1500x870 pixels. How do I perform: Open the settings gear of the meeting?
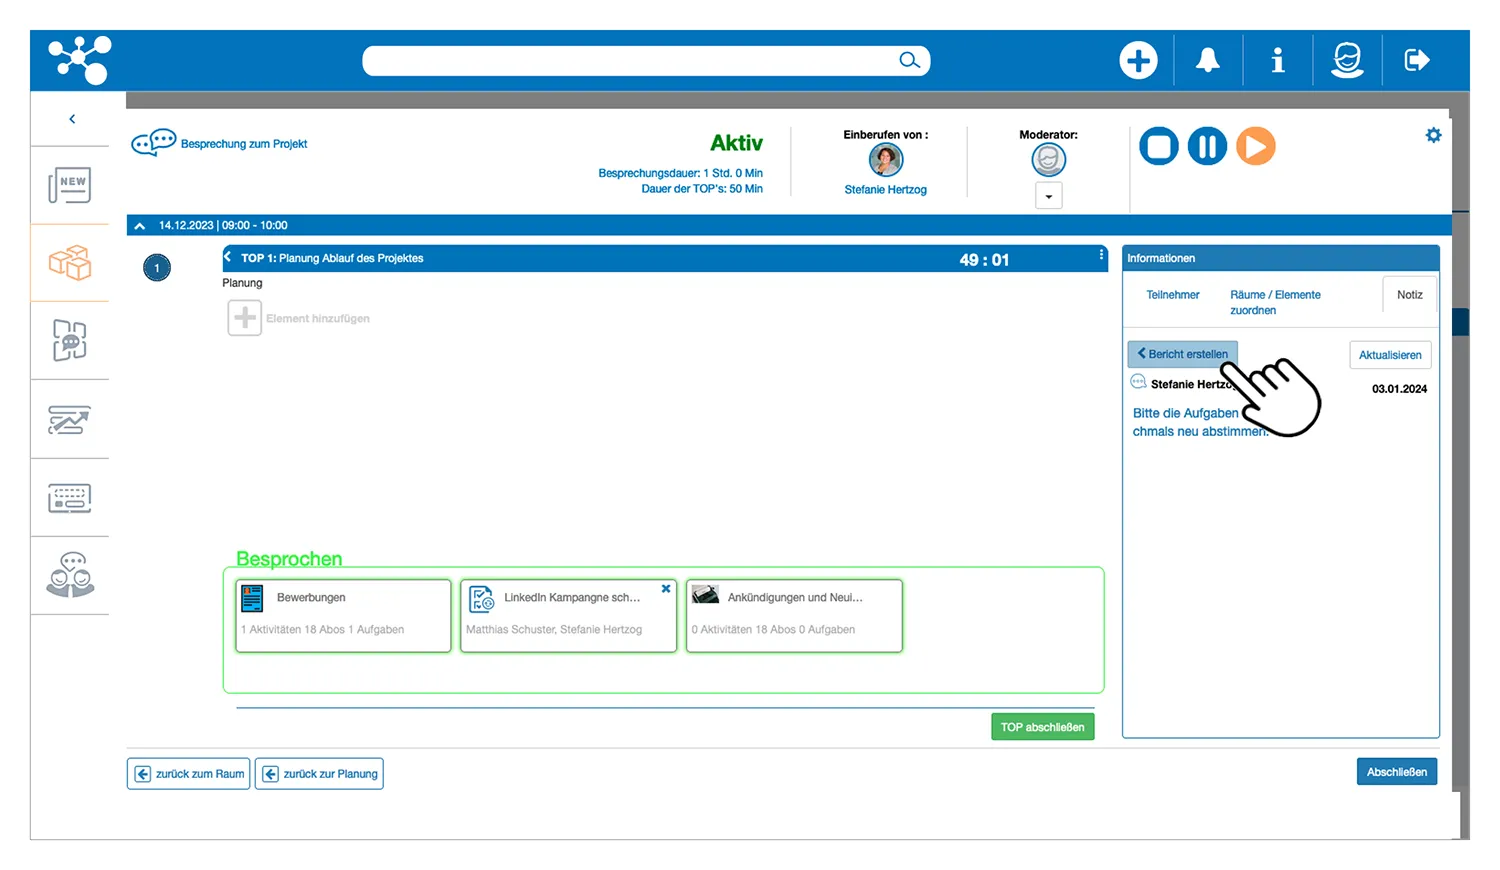(x=1433, y=135)
